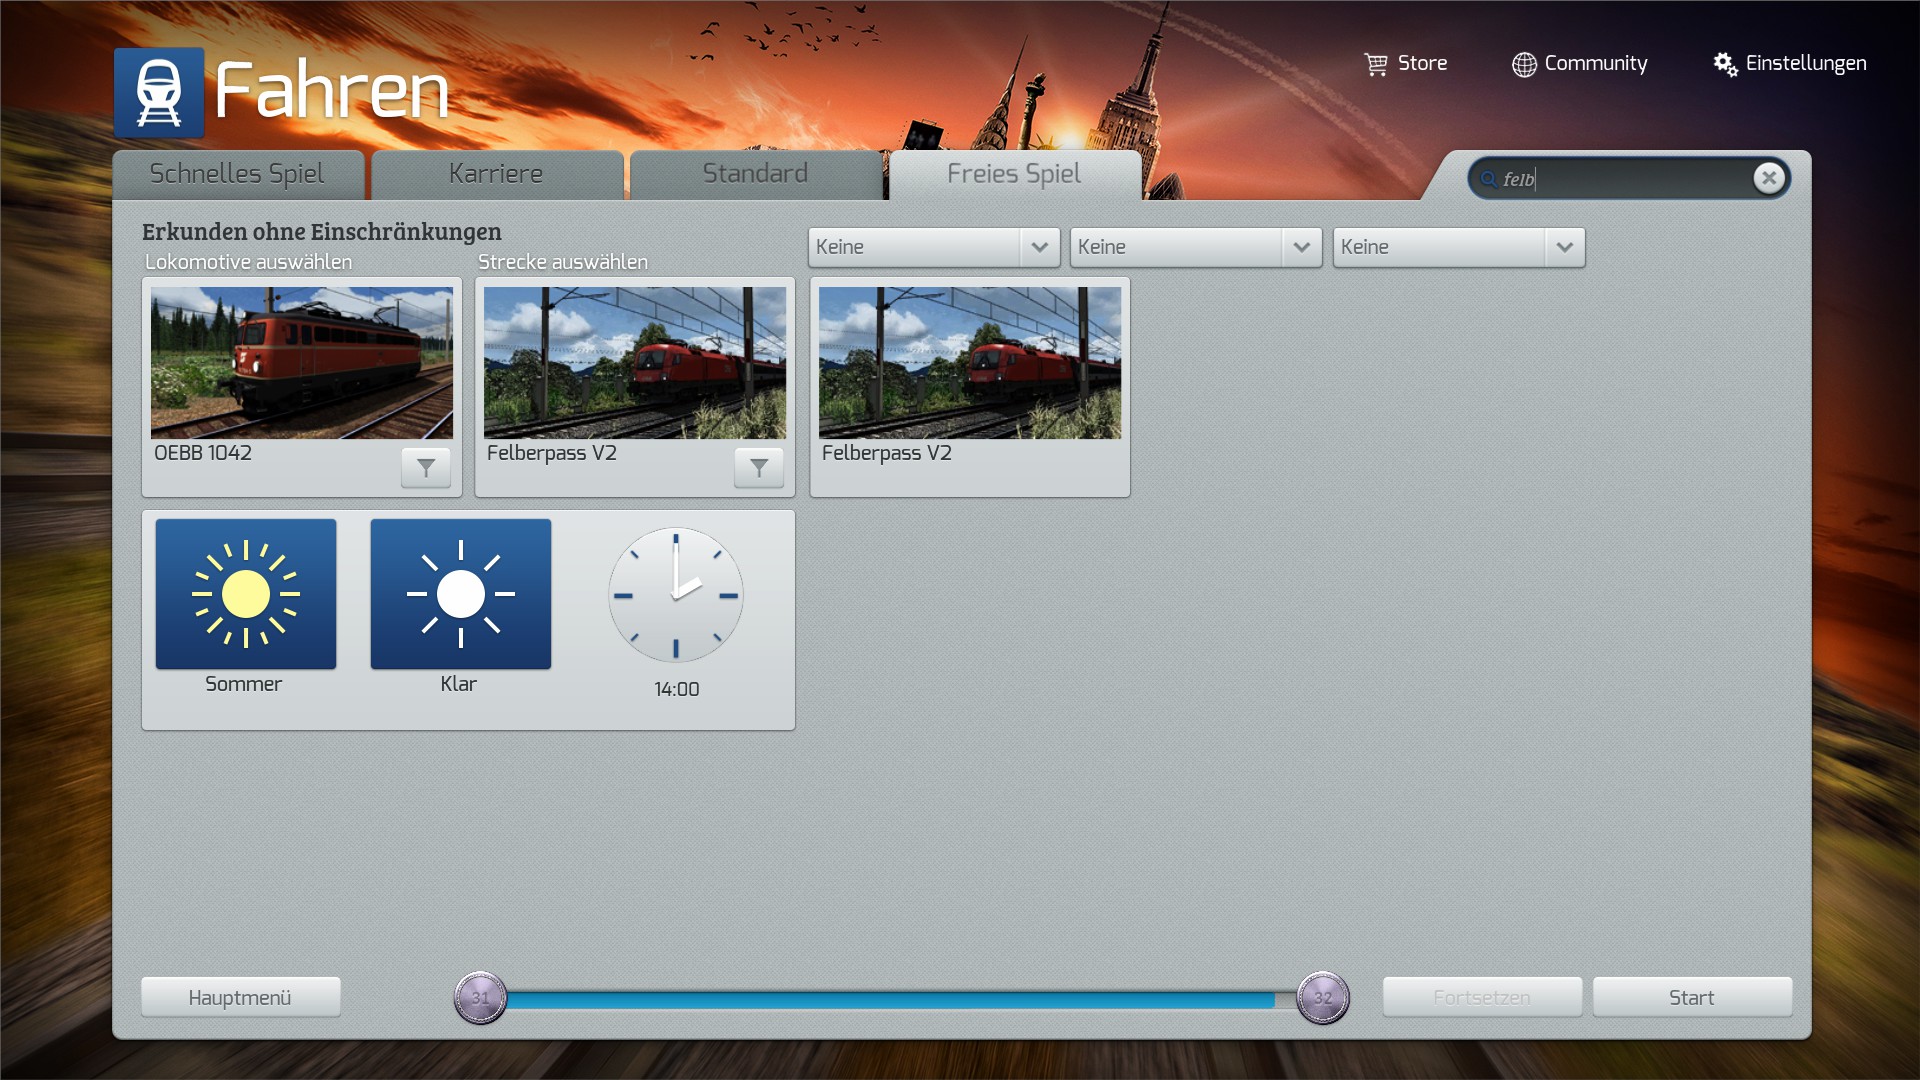Open Einstellungen via gear icon

(1725, 64)
